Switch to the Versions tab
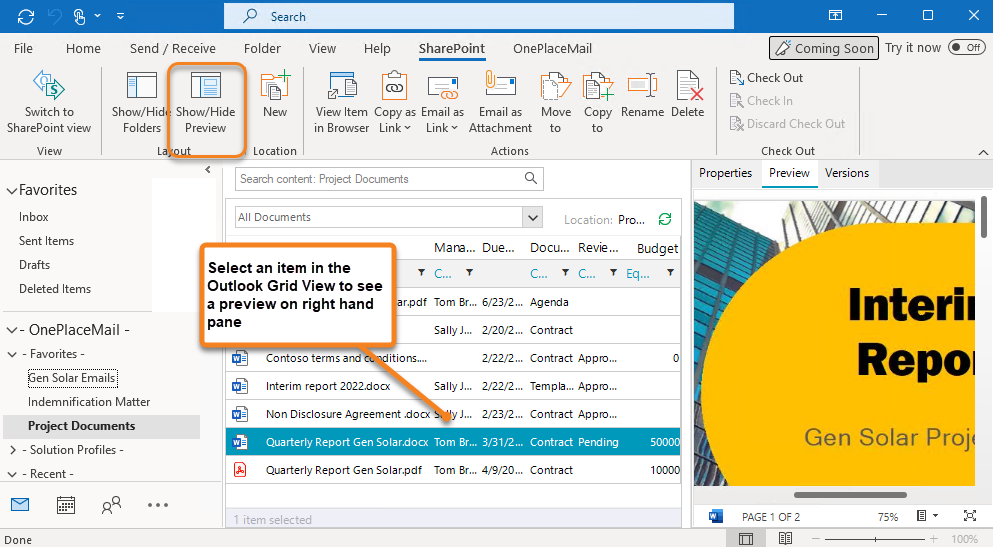993x547 pixels. tap(847, 173)
